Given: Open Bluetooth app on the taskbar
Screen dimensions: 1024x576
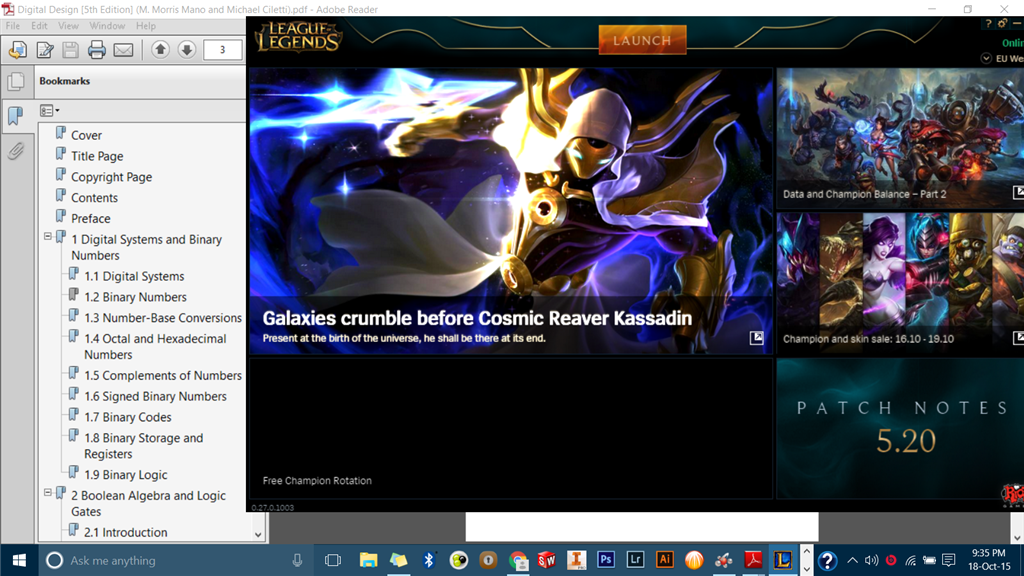Looking at the screenshot, I should pyautogui.click(x=428, y=560).
